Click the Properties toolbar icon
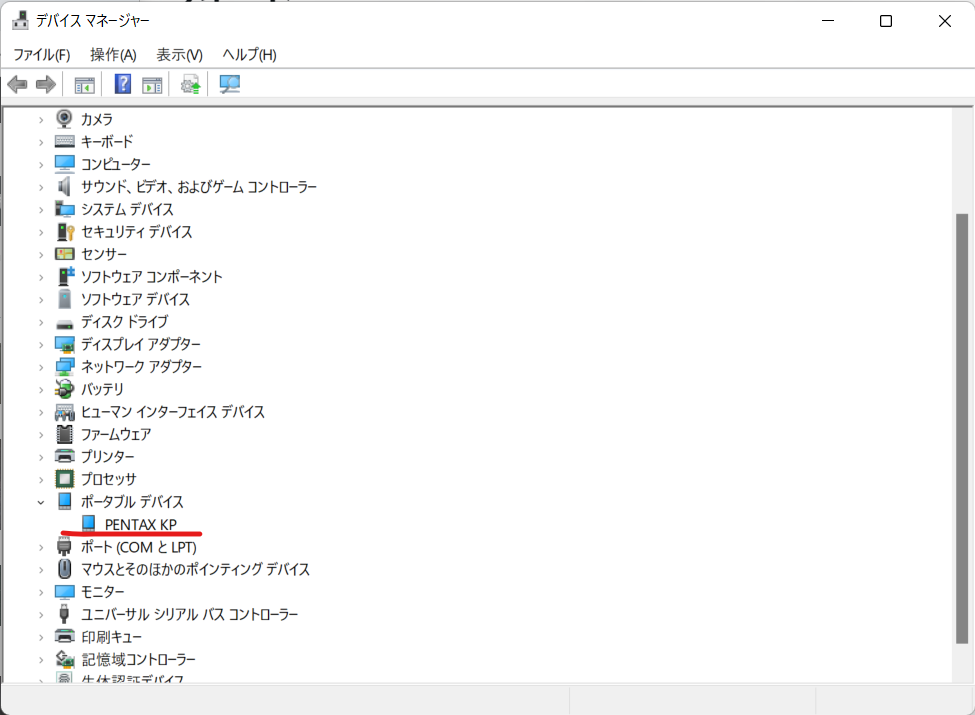Image resolution: width=975 pixels, height=715 pixels. tap(151, 84)
